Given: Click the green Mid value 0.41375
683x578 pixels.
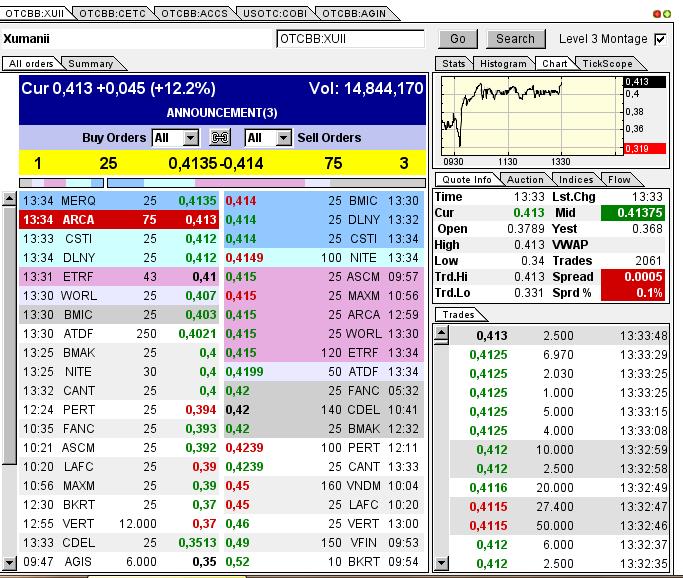Looking at the screenshot, I should (x=633, y=213).
